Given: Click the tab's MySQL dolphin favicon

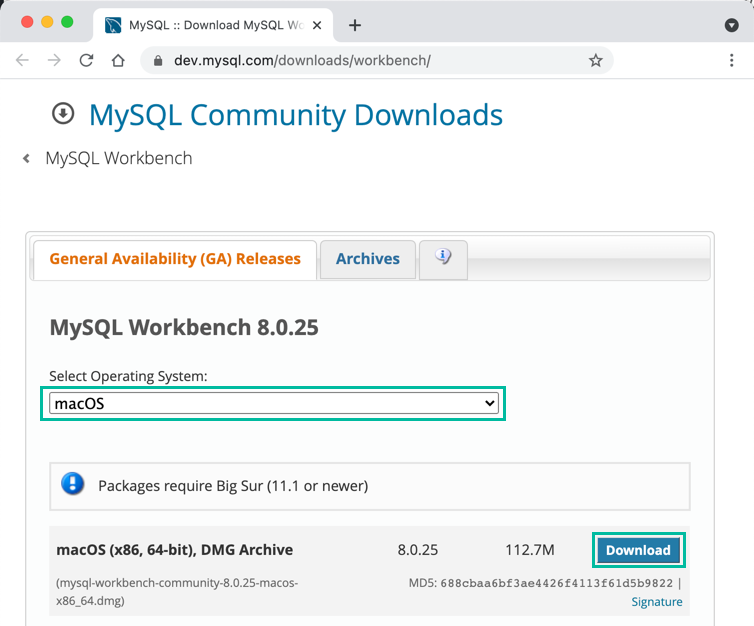Looking at the screenshot, I should tap(113, 25).
